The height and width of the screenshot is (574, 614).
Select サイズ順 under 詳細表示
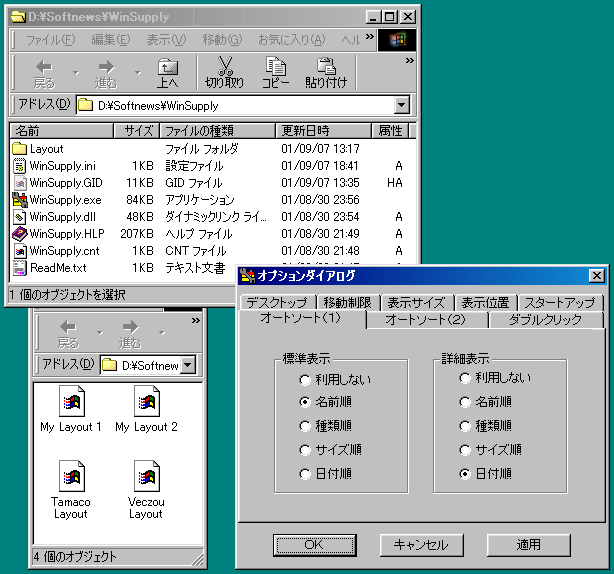click(x=490, y=450)
